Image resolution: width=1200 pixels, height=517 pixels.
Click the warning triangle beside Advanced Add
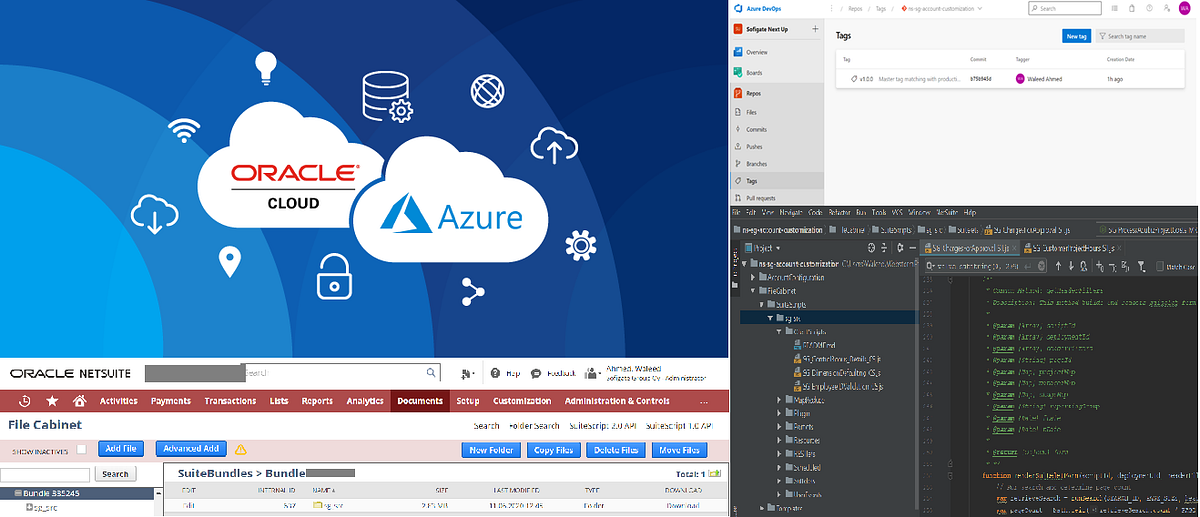[x=240, y=450]
